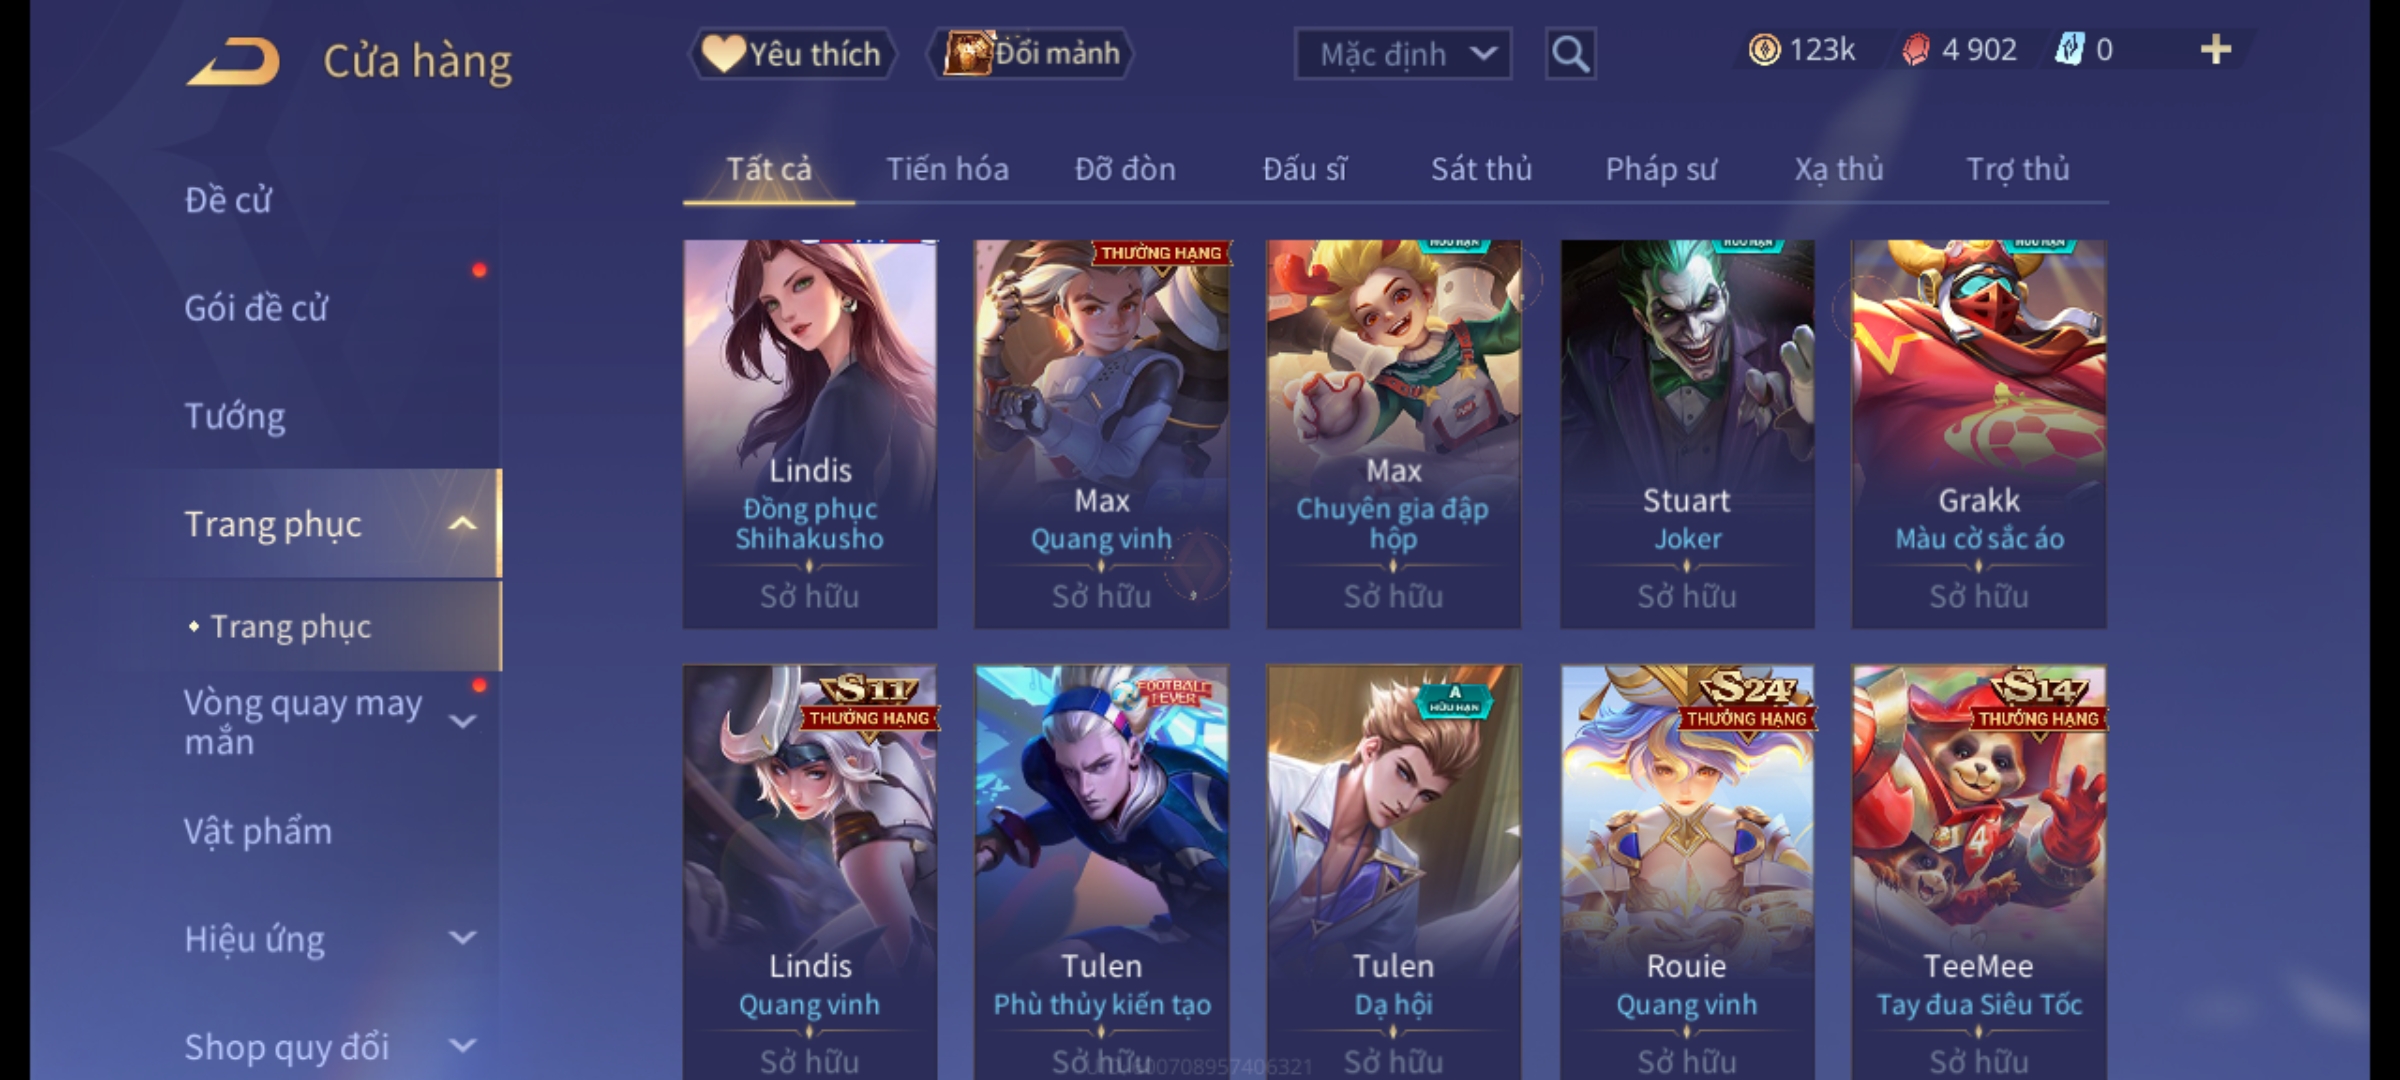Tap the blue voucher currency icon

pos(2068,50)
